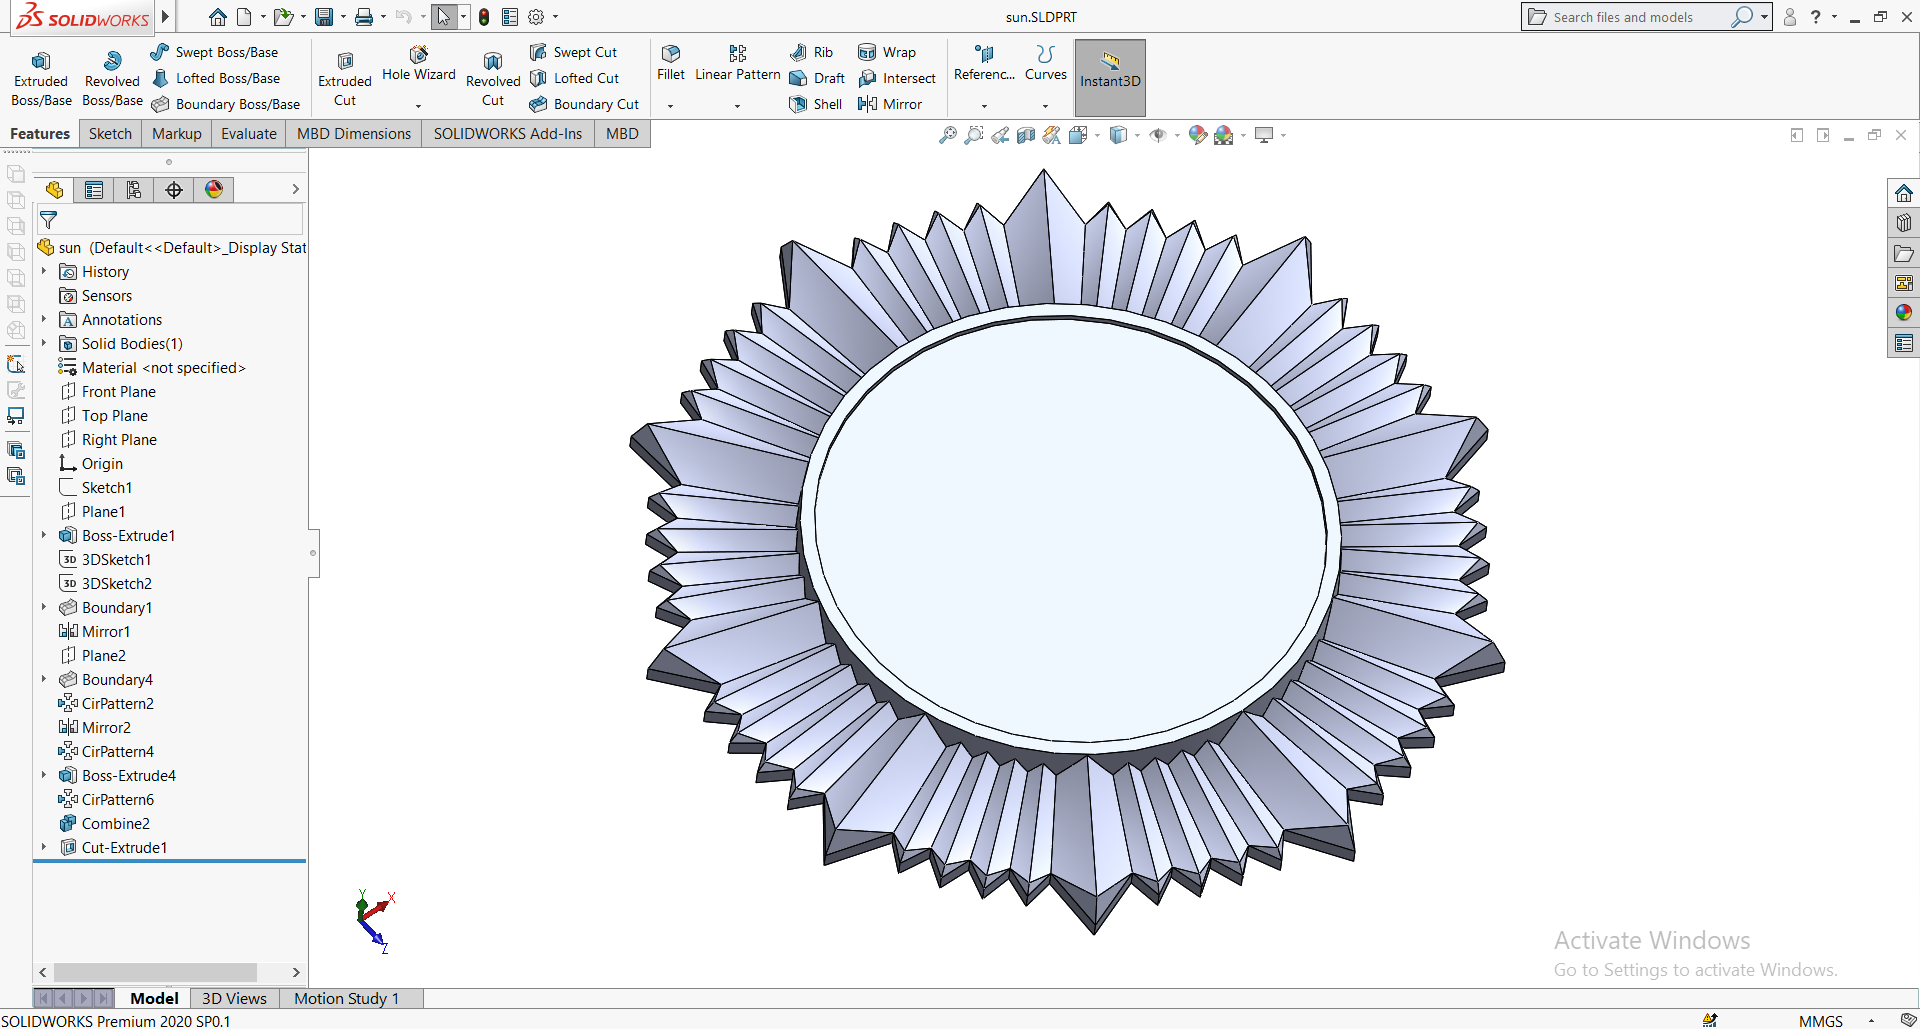Image resolution: width=1920 pixels, height=1029 pixels.
Task: Open the DisplayManager appearance tab icon
Action: coord(214,190)
